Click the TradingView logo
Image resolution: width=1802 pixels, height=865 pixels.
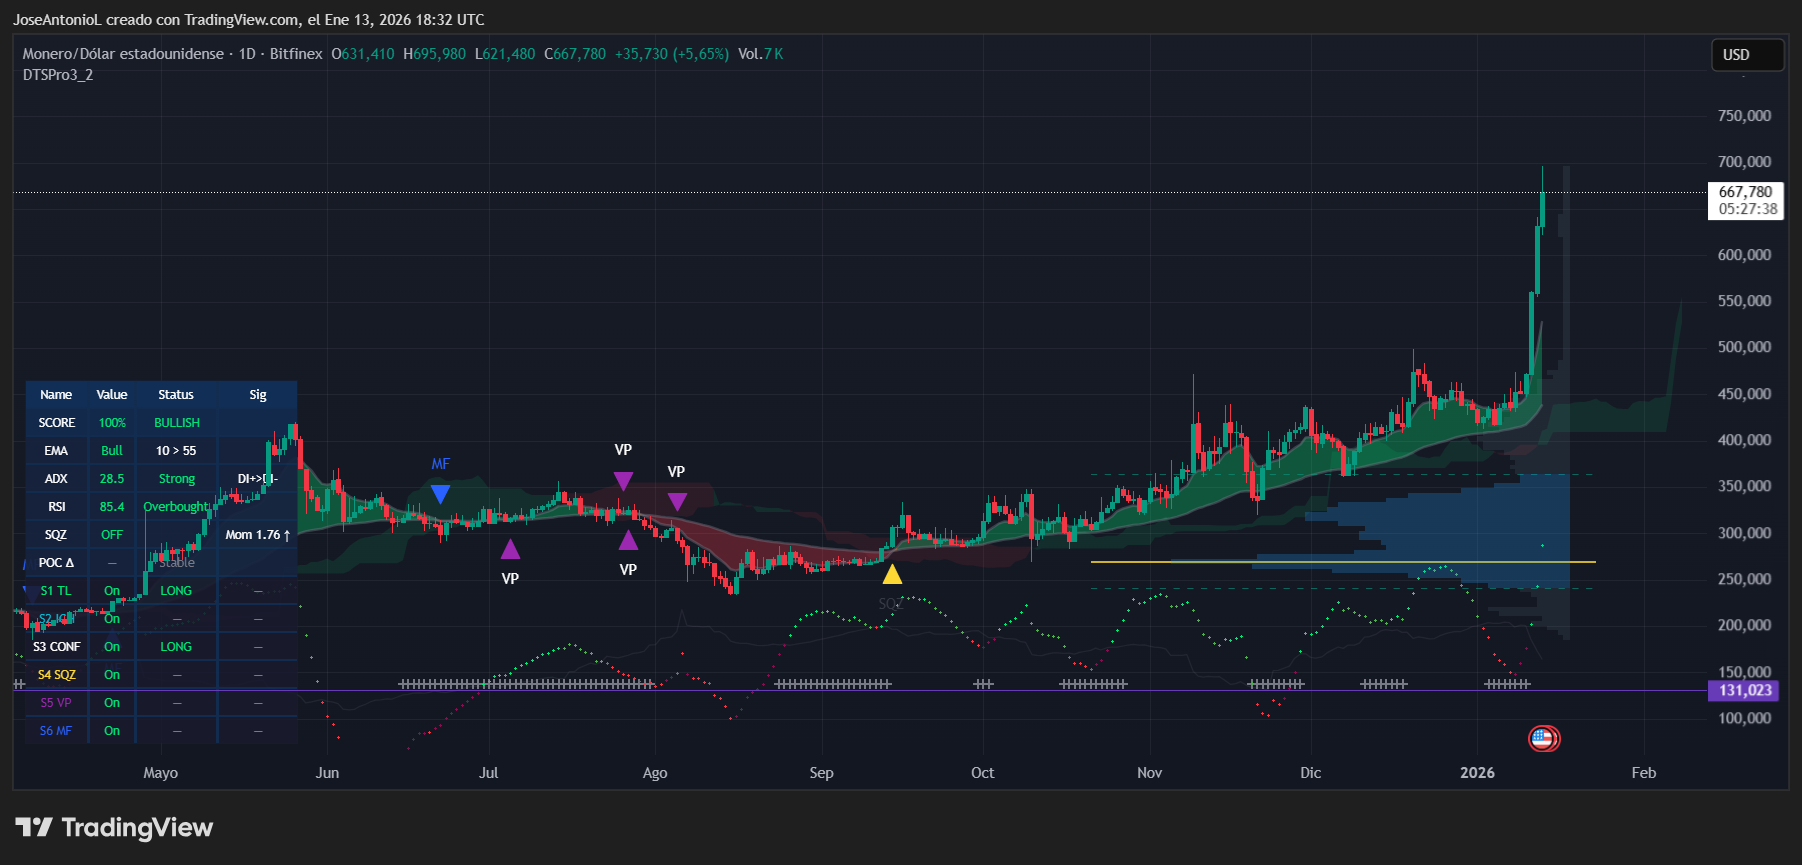114,828
